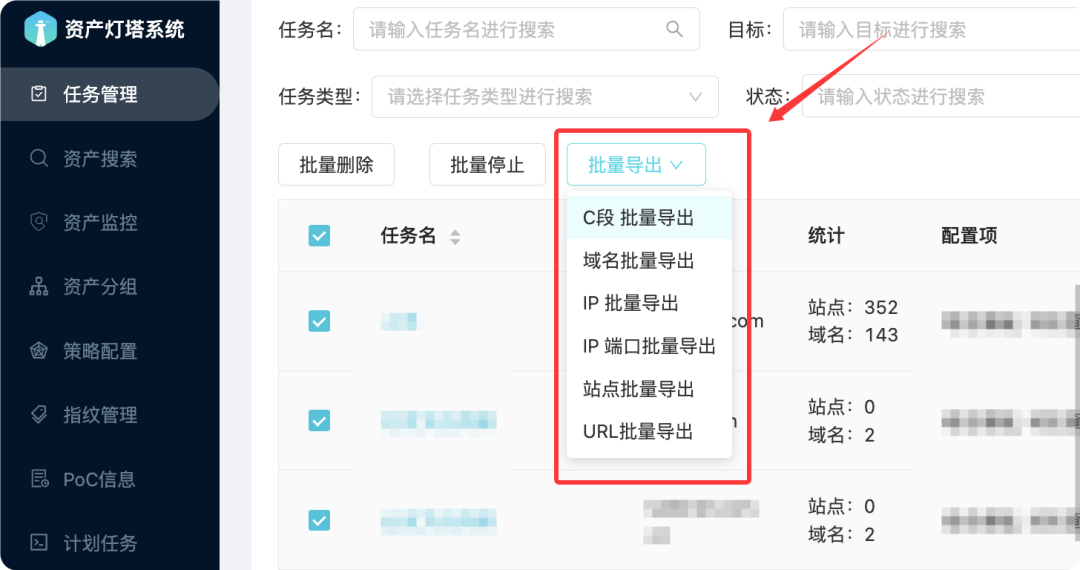
Task: Click the 任务类型 dropdown chevron arrow
Action: pyautogui.click(x=696, y=96)
